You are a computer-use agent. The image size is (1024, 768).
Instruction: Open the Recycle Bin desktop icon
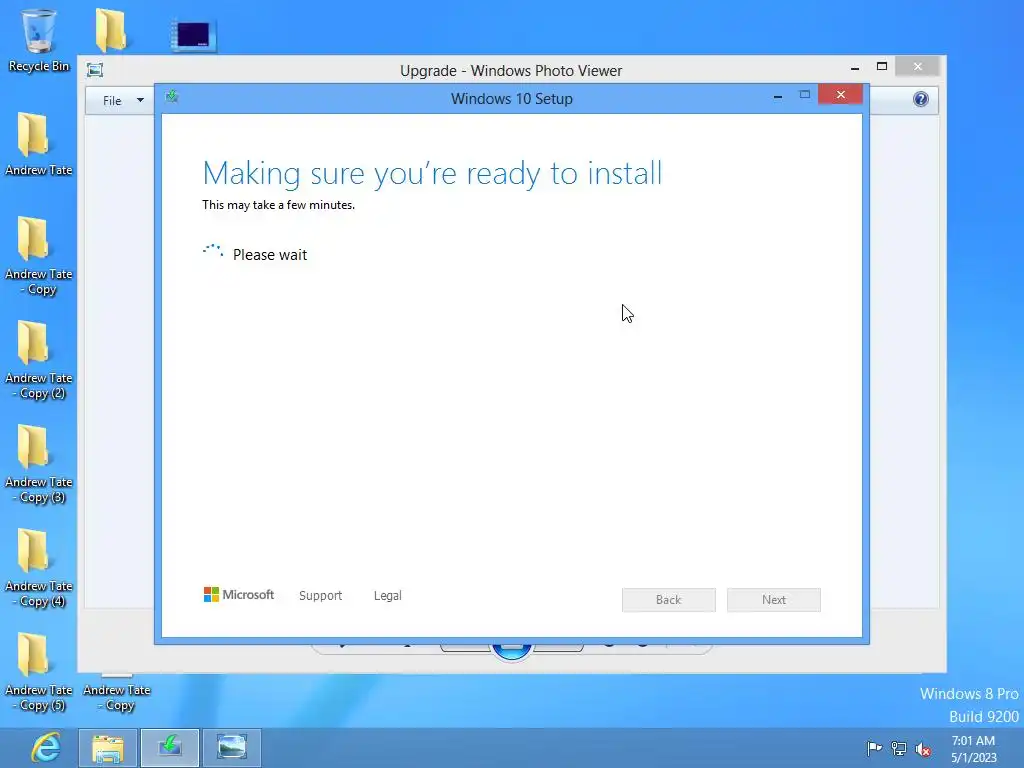coord(39,40)
